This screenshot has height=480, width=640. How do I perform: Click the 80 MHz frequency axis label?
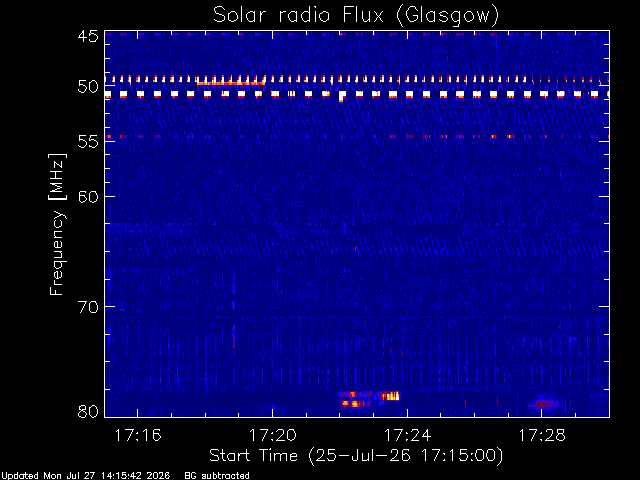88,411
